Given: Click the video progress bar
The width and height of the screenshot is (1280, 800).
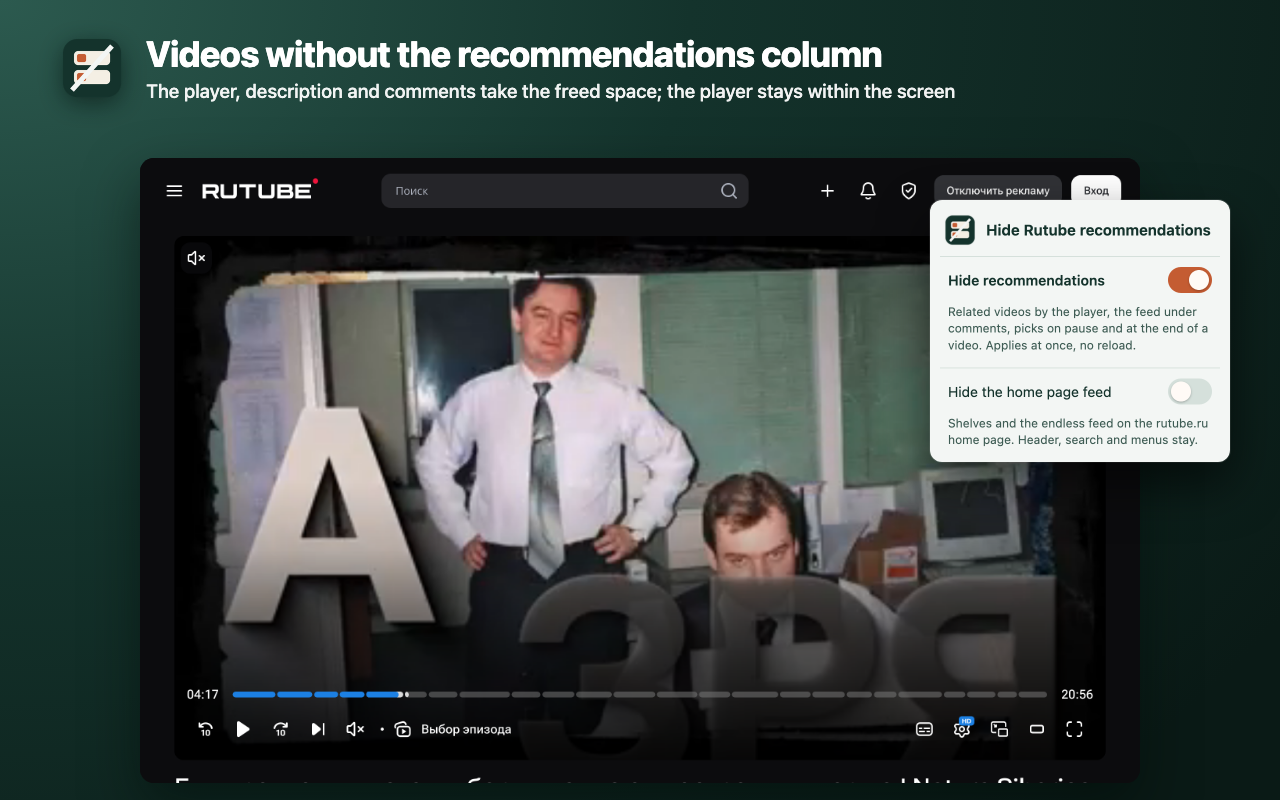Looking at the screenshot, I should coord(640,694).
